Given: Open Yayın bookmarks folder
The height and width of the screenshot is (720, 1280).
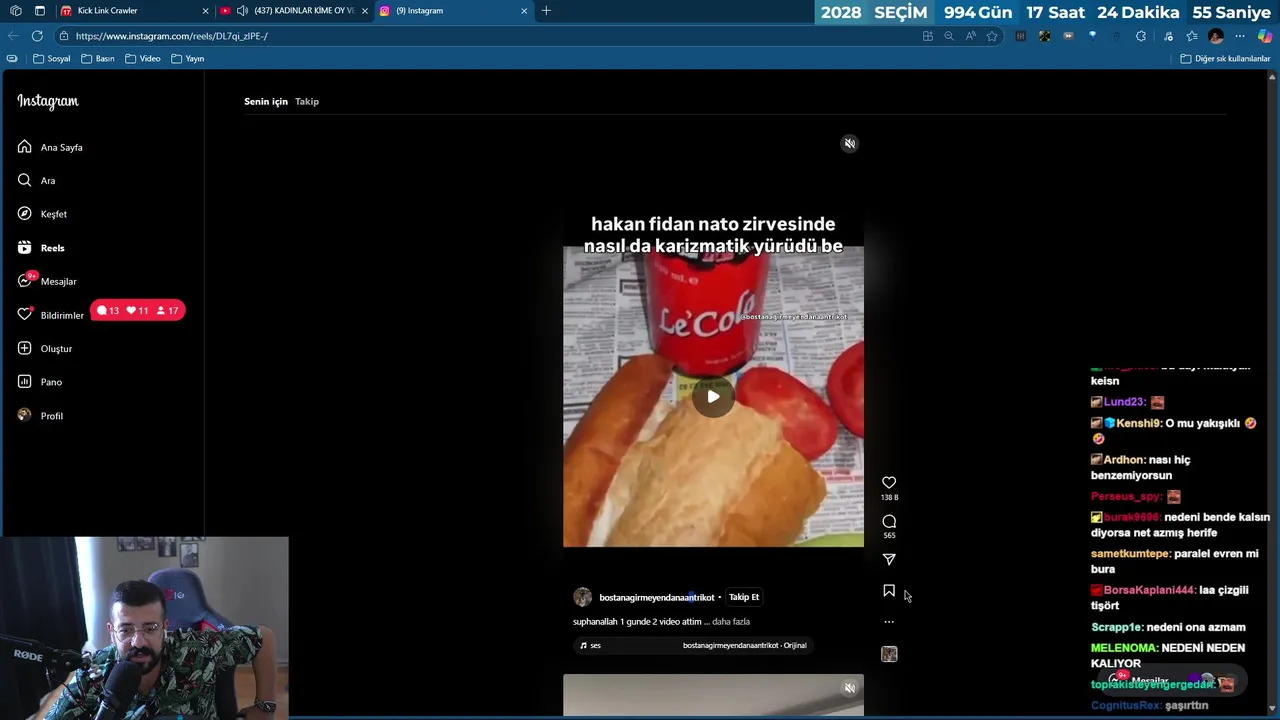Looking at the screenshot, I should (x=187, y=59).
